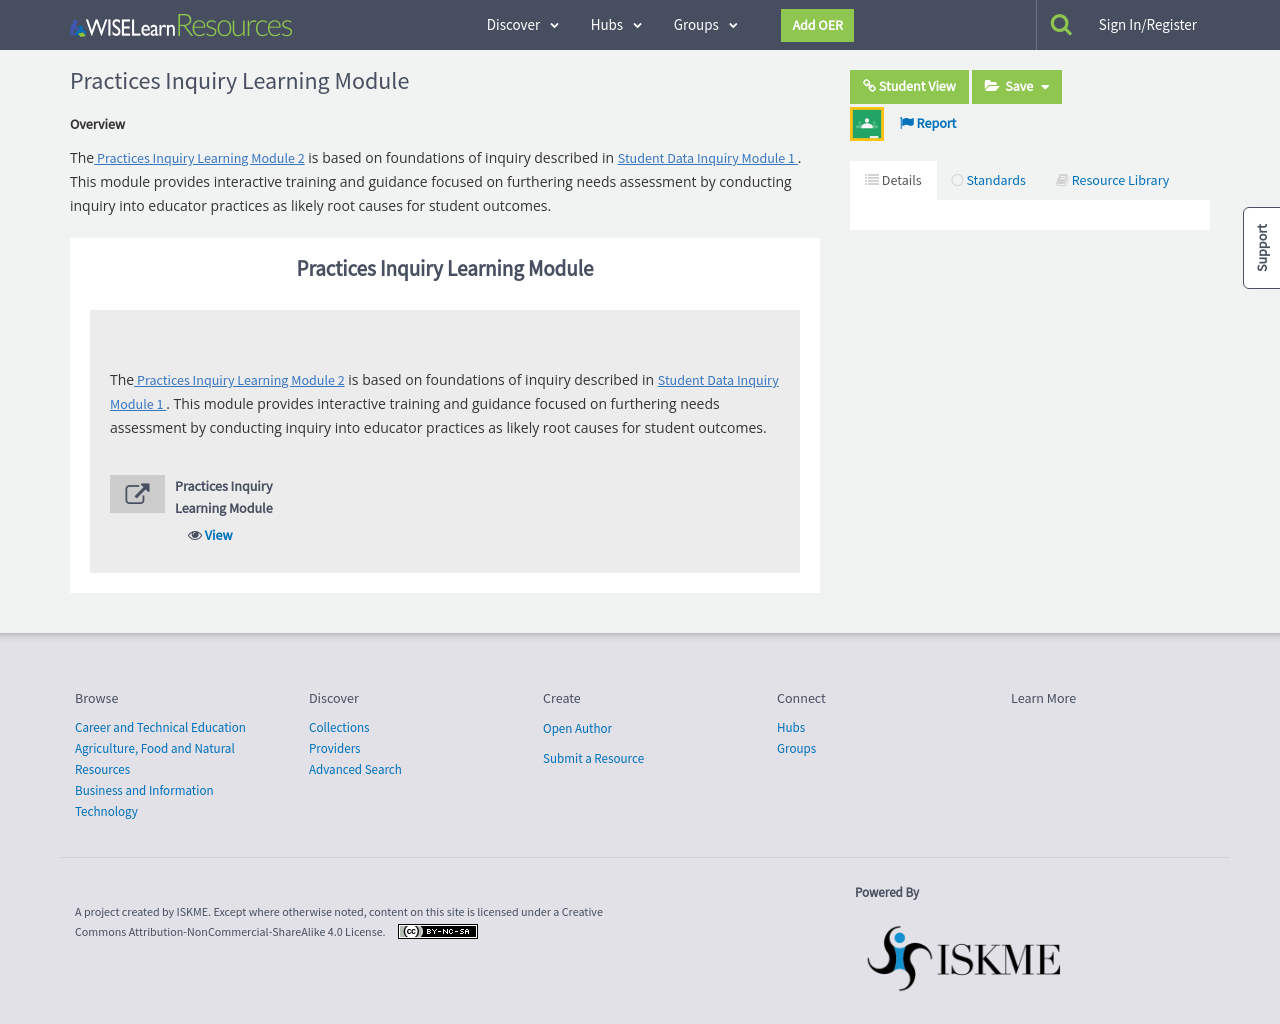
Task: Switch to the Standards tab
Action: (x=989, y=179)
